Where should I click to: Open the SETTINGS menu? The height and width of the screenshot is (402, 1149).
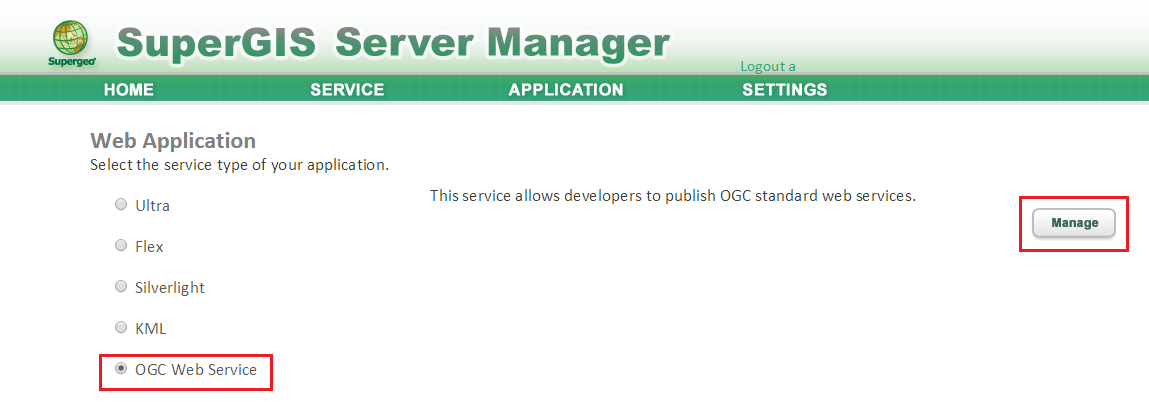click(785, 89)
